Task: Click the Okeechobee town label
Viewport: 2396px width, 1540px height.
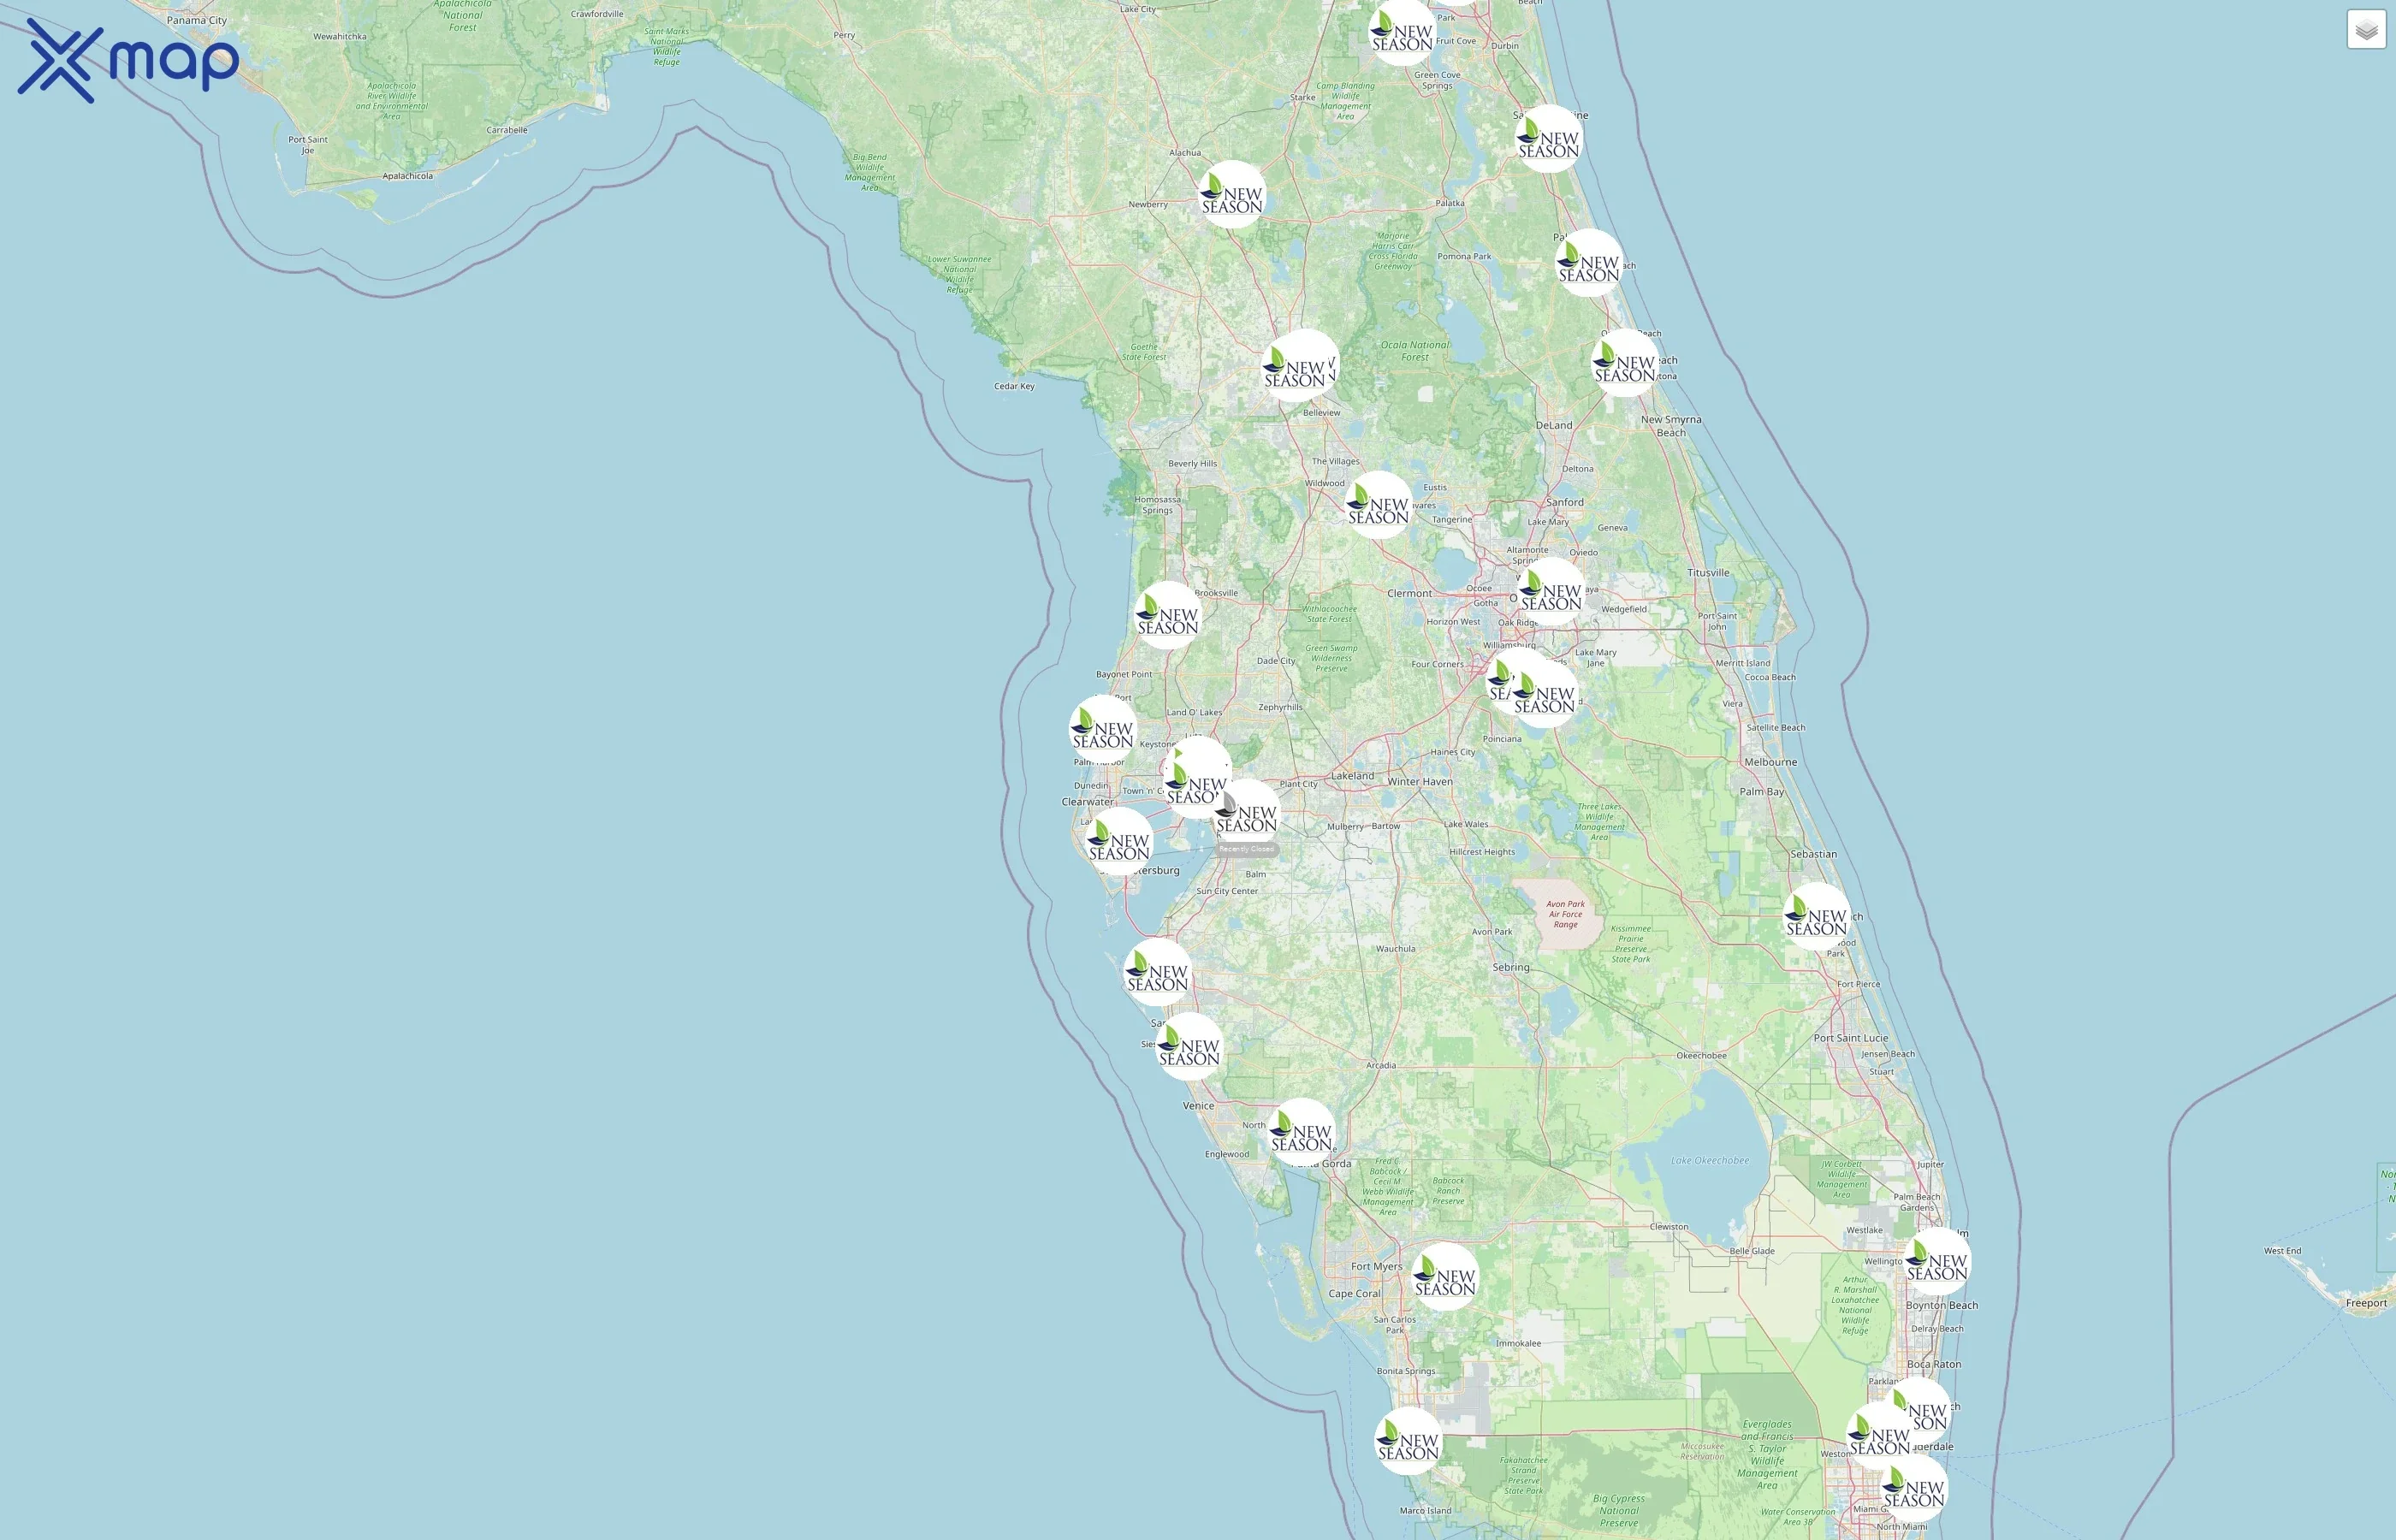Action: [x=1701, y=1056]
